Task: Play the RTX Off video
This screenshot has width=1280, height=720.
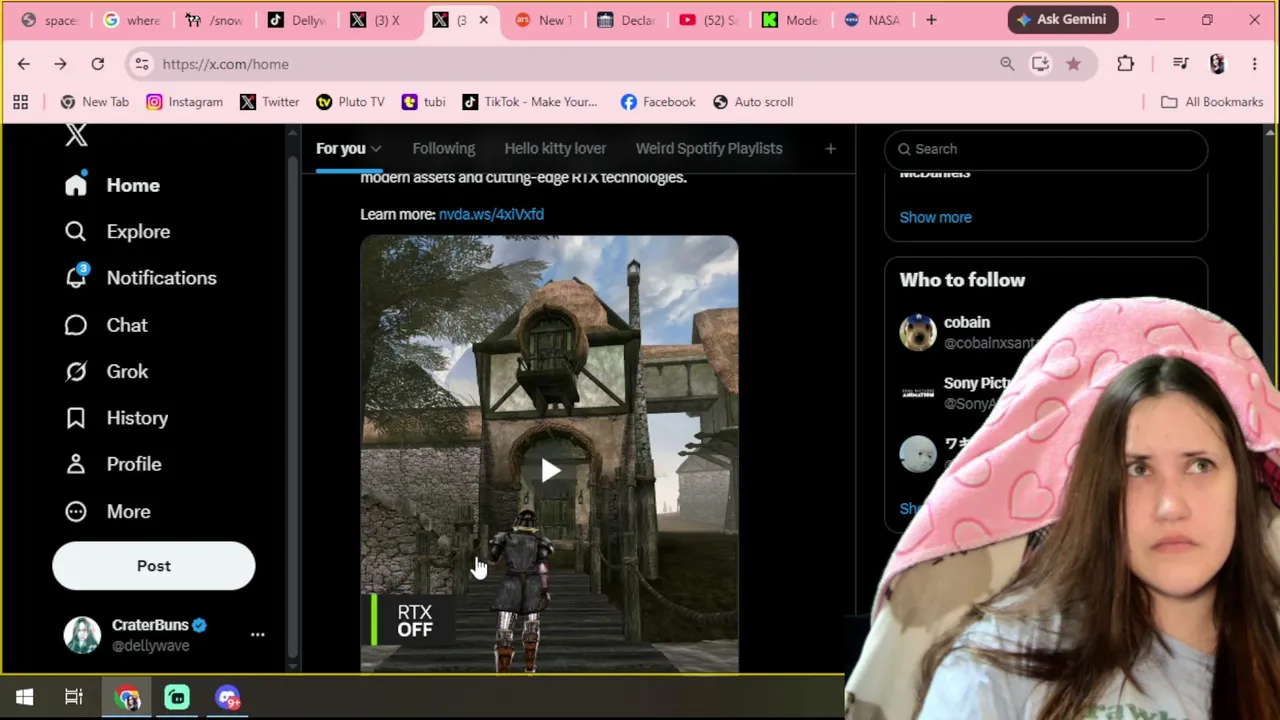Action: [x=550, y=471]
